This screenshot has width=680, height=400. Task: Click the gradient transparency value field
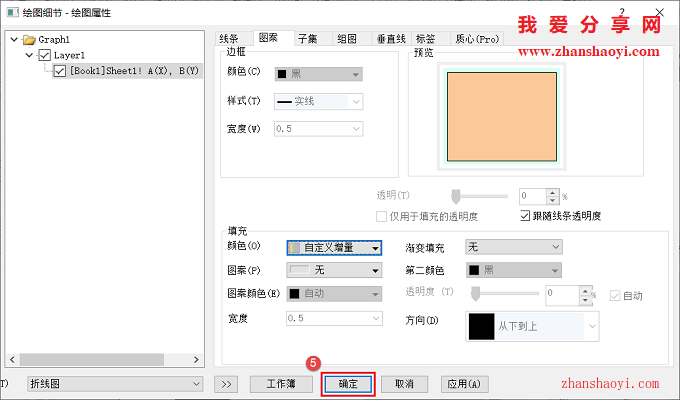point(562,295)
